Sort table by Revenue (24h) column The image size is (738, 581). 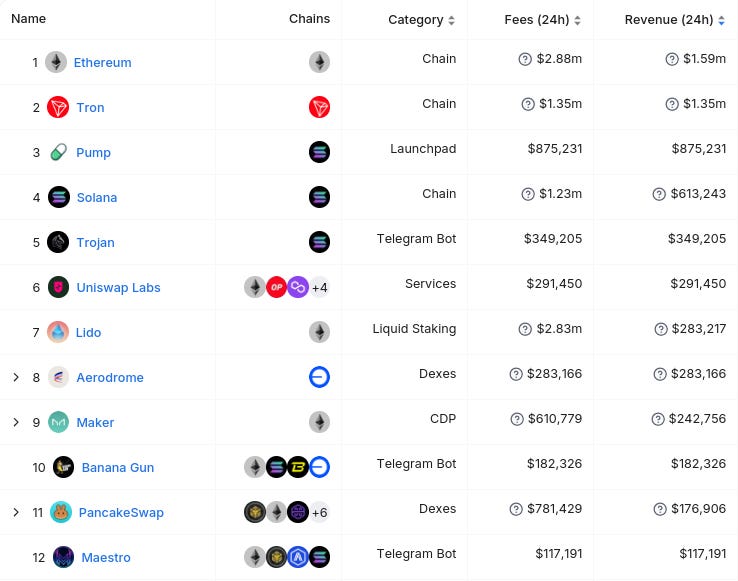click(674, 20)
